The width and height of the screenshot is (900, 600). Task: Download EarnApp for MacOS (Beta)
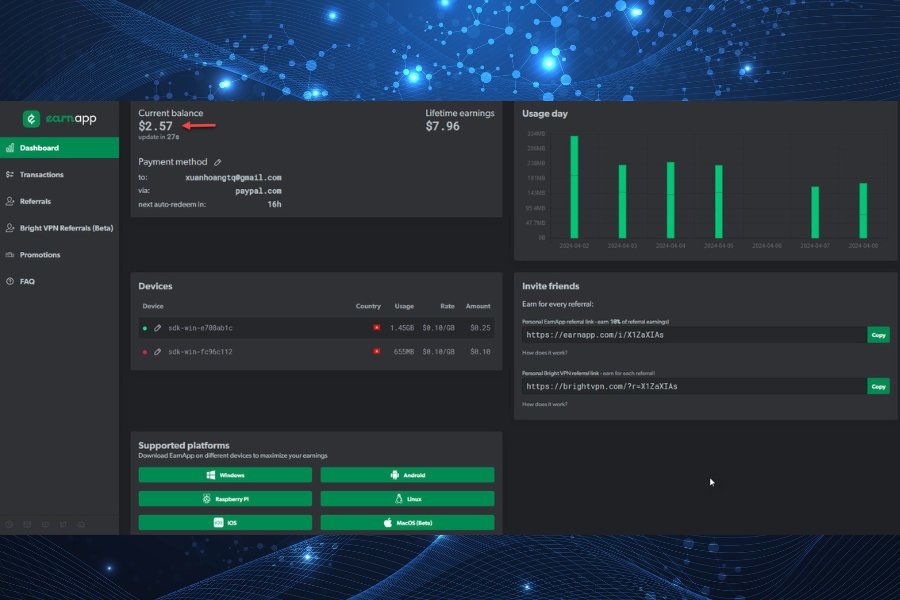pyautogui.click(x=407, y=522)
